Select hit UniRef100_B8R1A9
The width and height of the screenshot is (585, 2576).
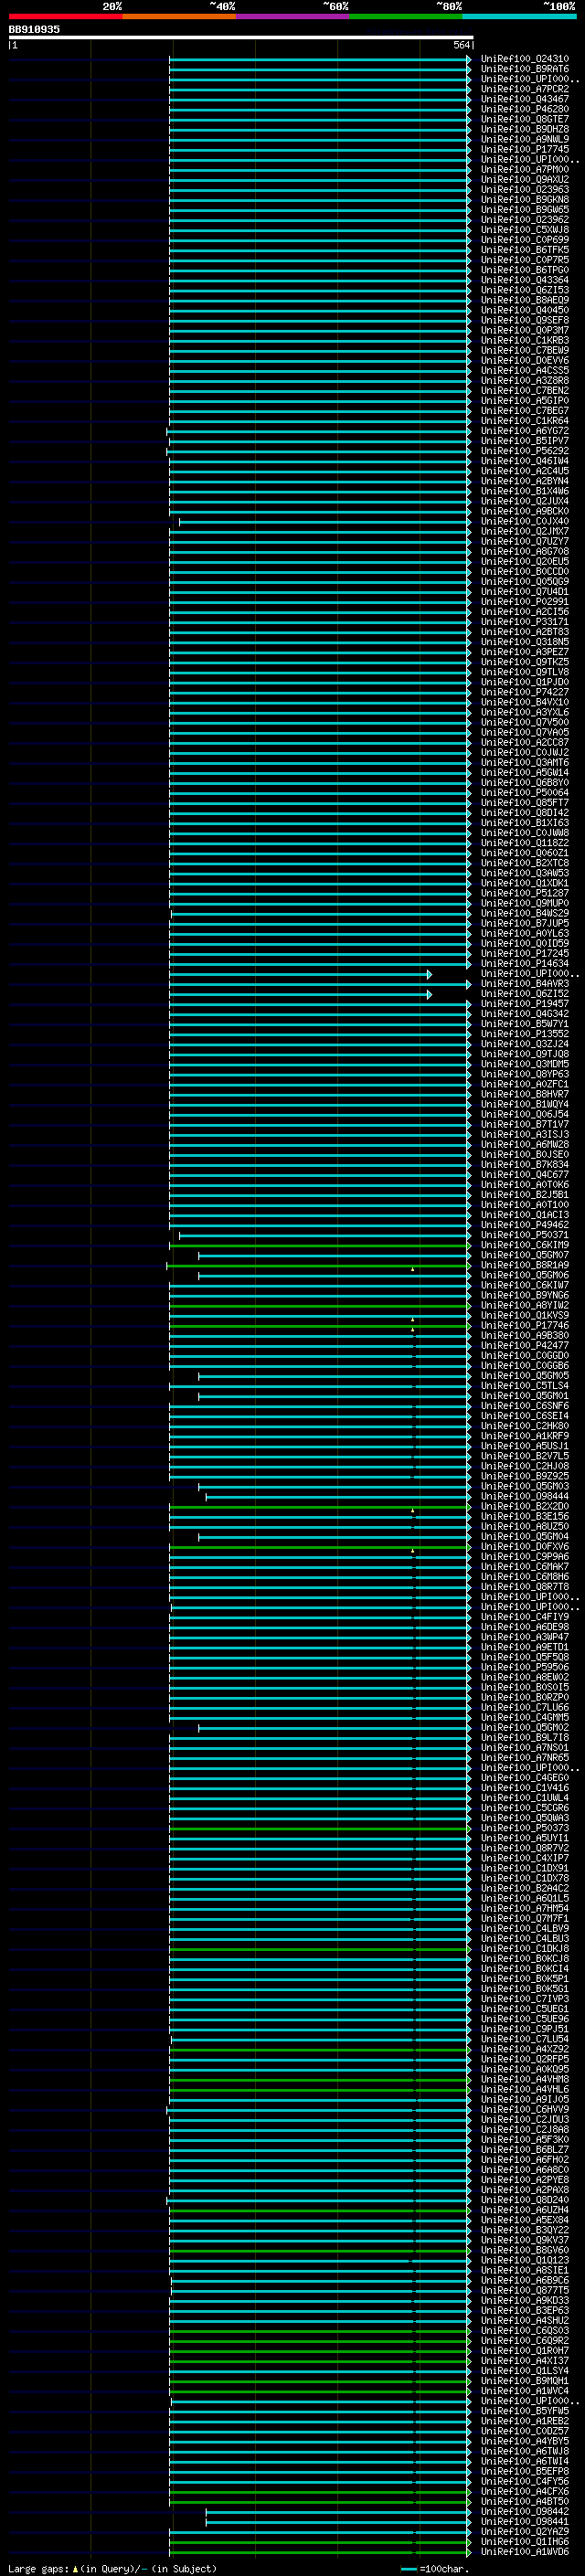pos(524,1265)
